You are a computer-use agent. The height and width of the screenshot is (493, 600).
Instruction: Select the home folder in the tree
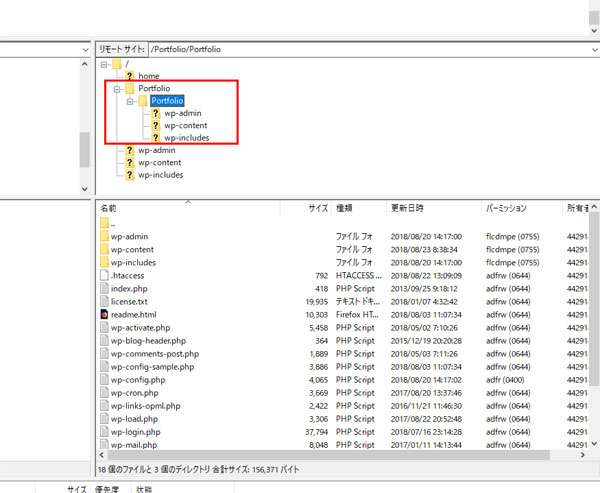click(148, 76)
